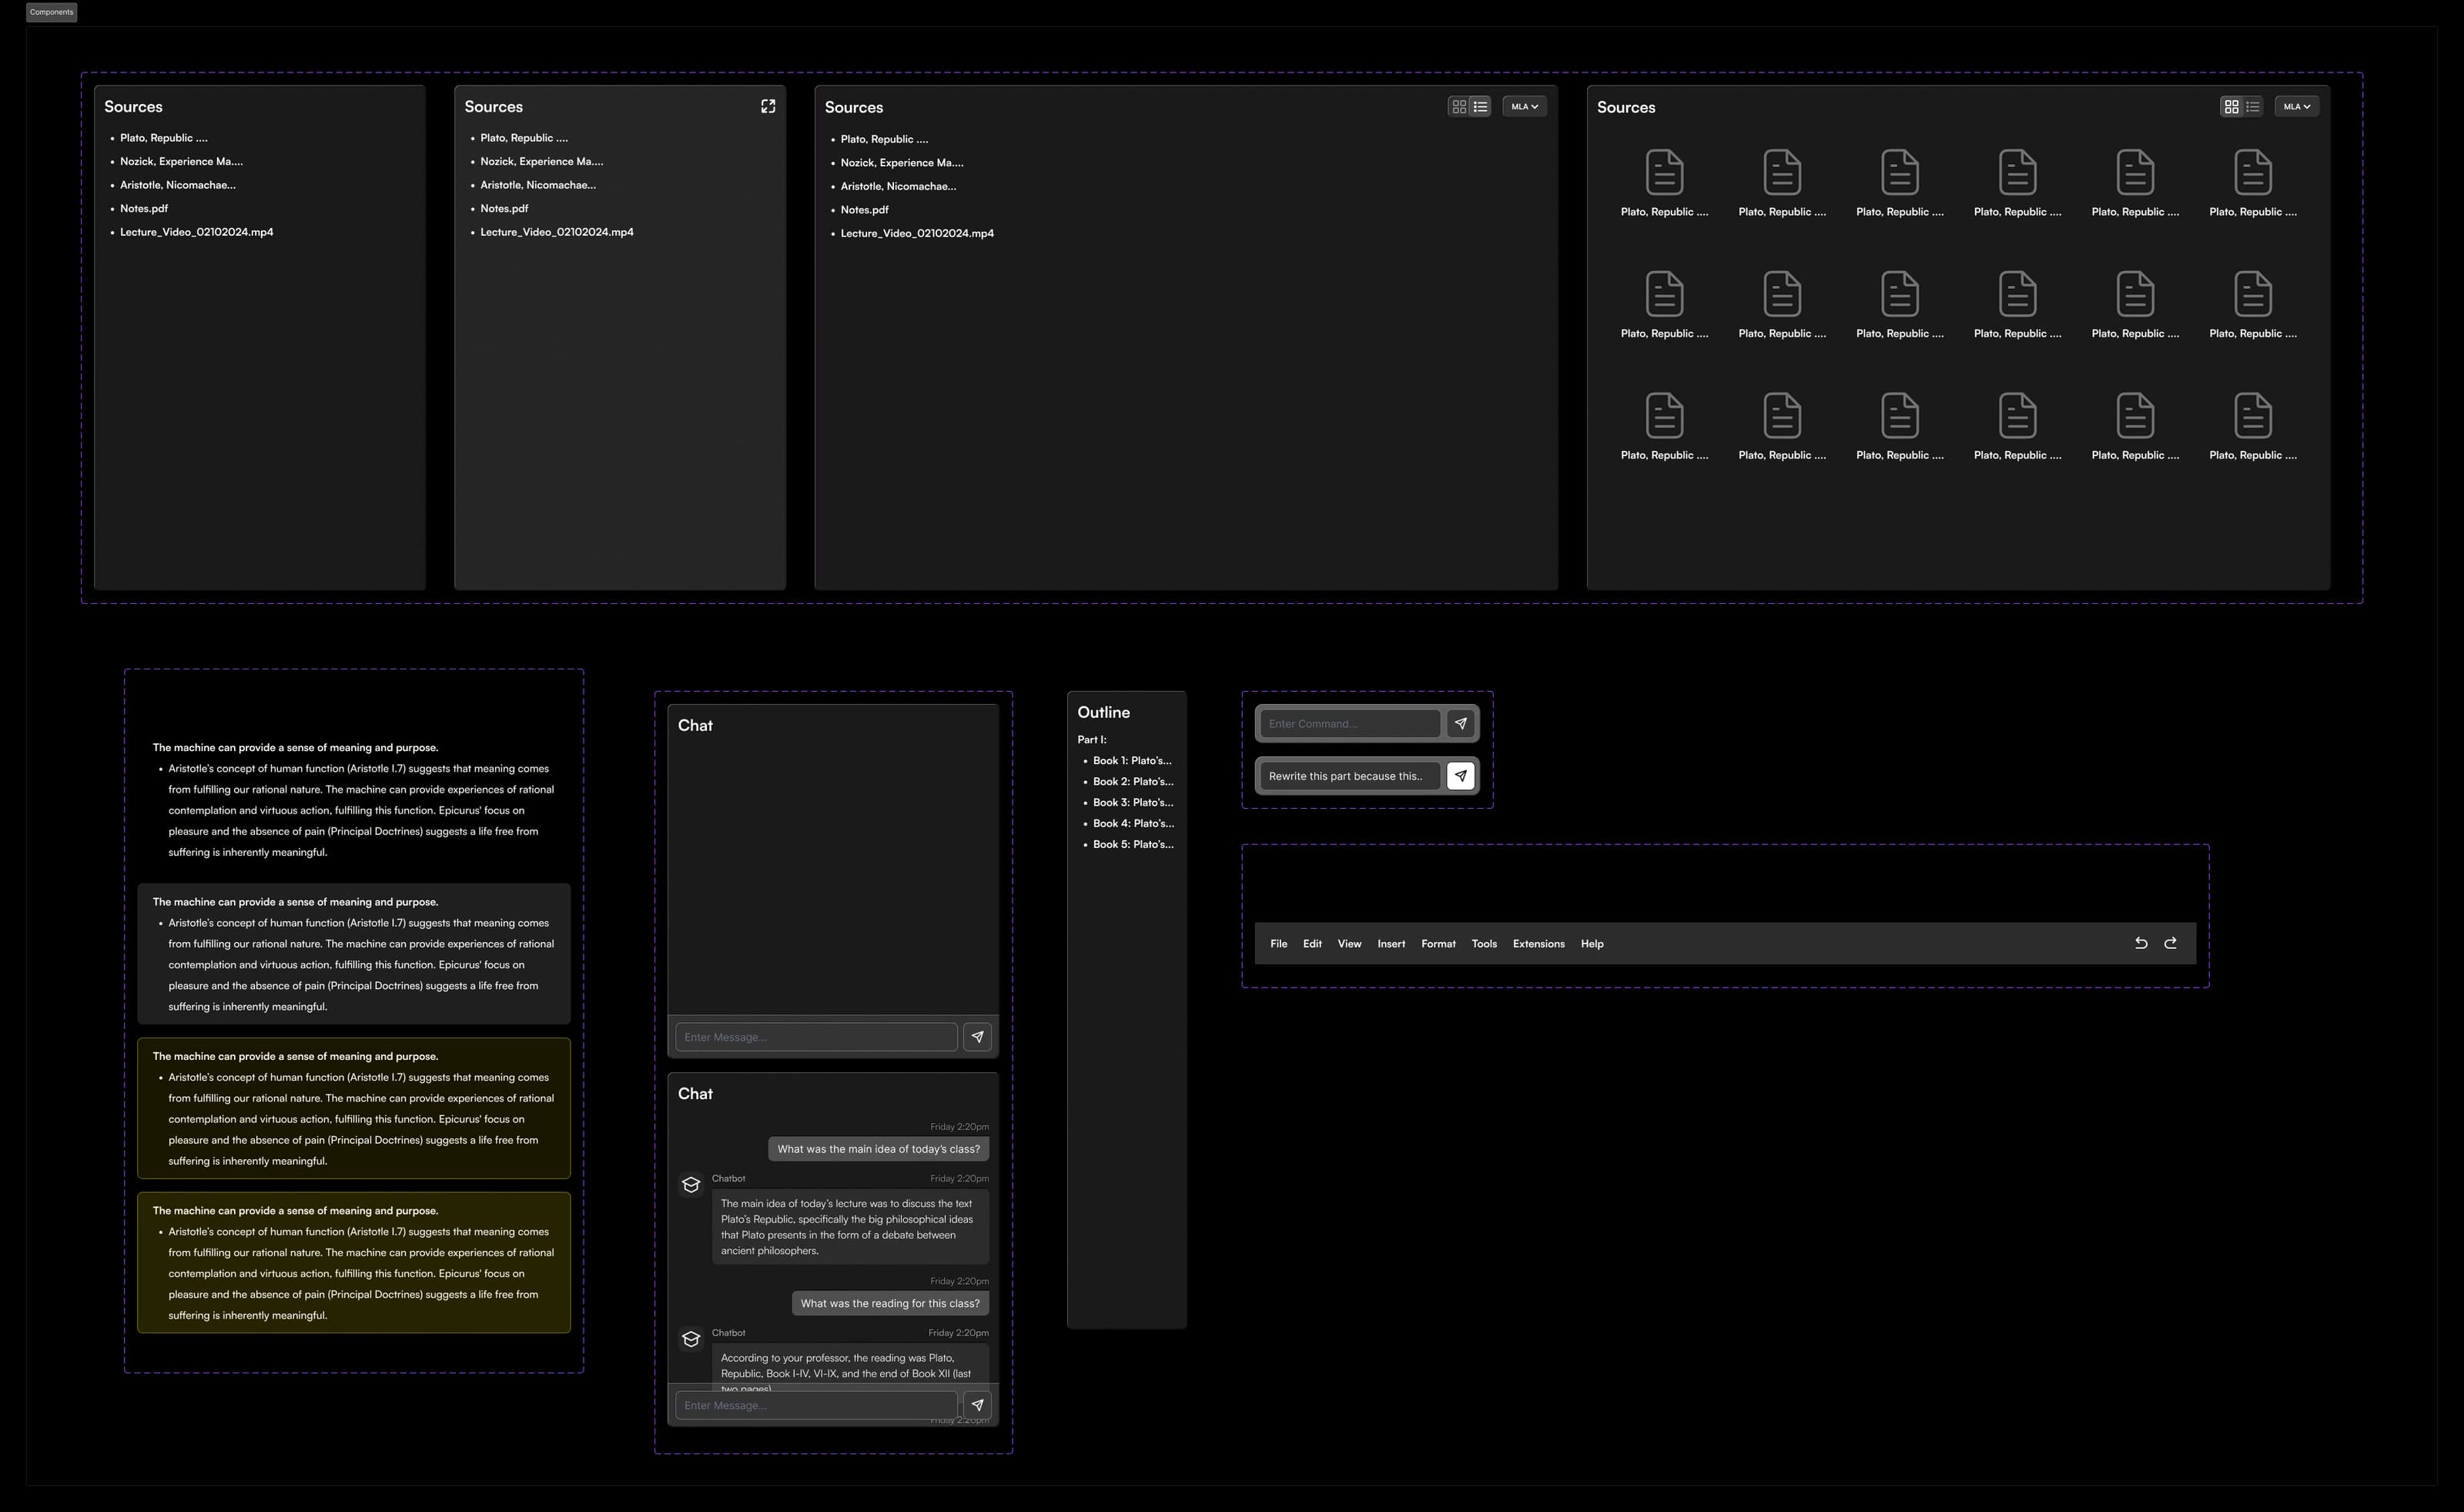The width and height of the screenshot is (2464, 1512).
Task: Open the Edit menu
Action: coord(1312,944)
